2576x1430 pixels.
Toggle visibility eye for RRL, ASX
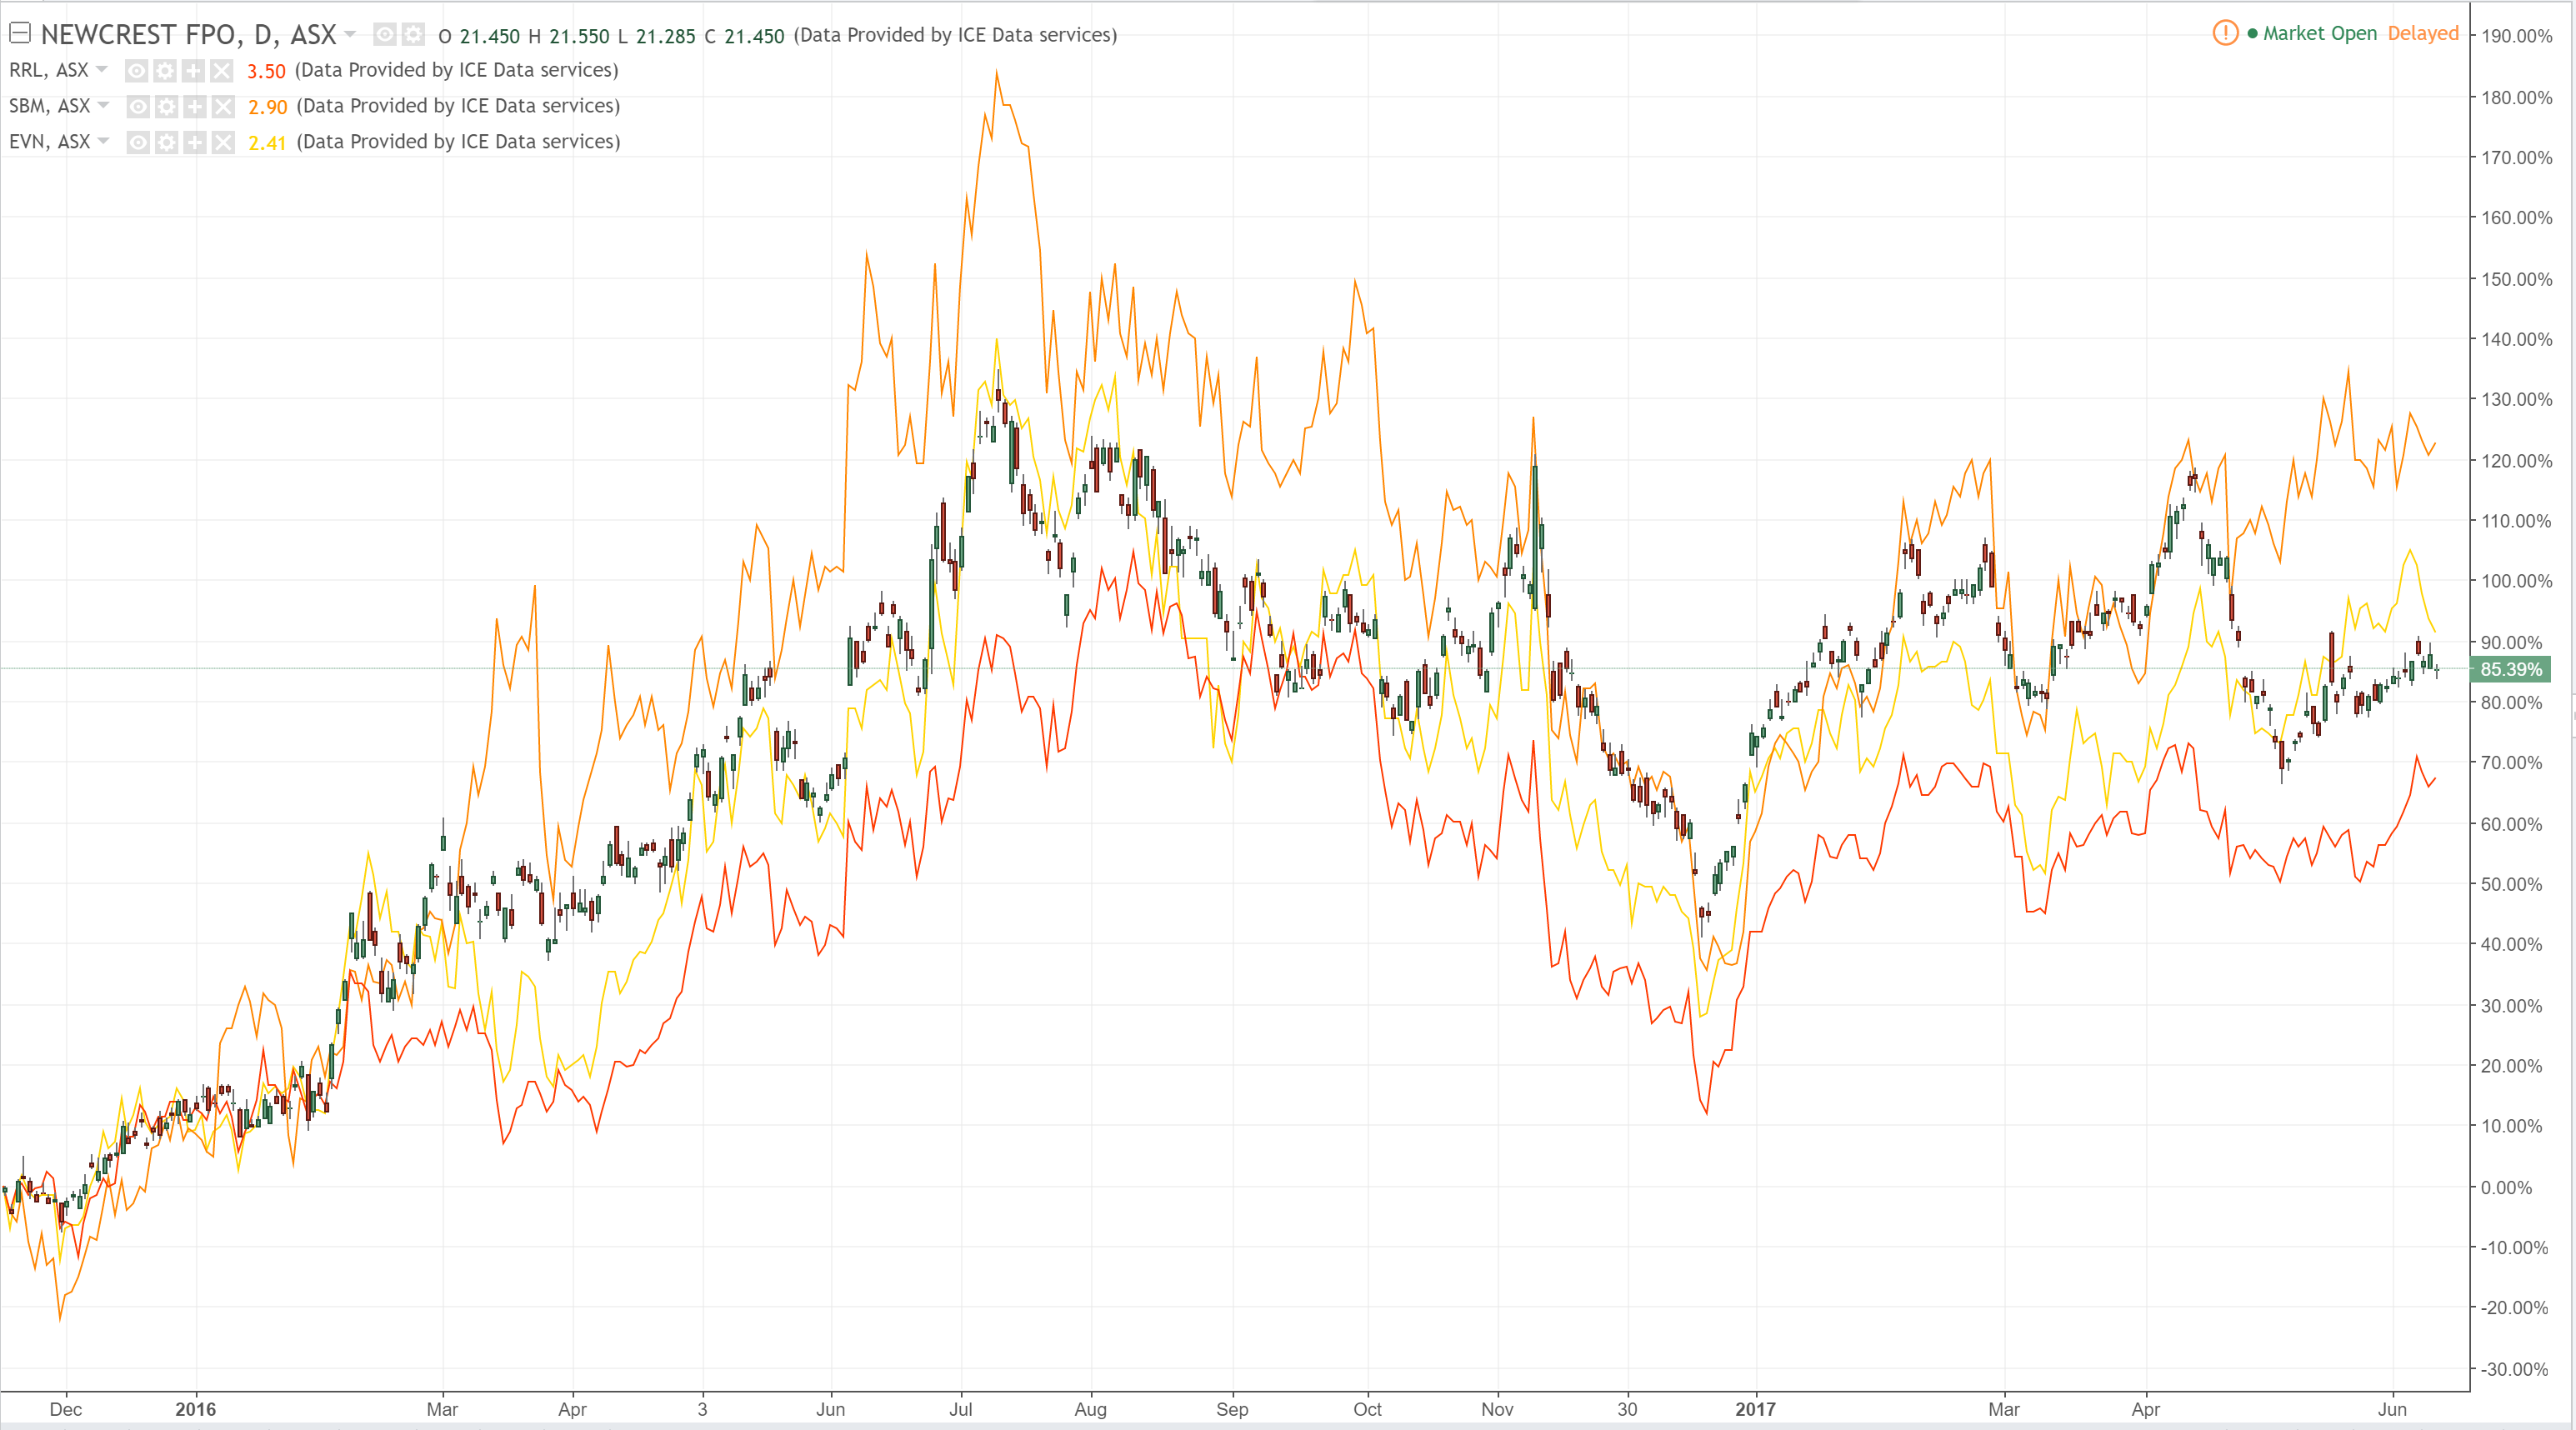tap(137, 70)
